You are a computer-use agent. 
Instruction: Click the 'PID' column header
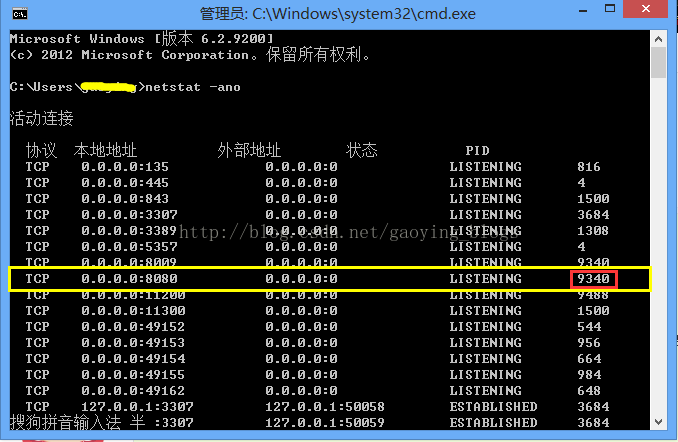point(477,151)
